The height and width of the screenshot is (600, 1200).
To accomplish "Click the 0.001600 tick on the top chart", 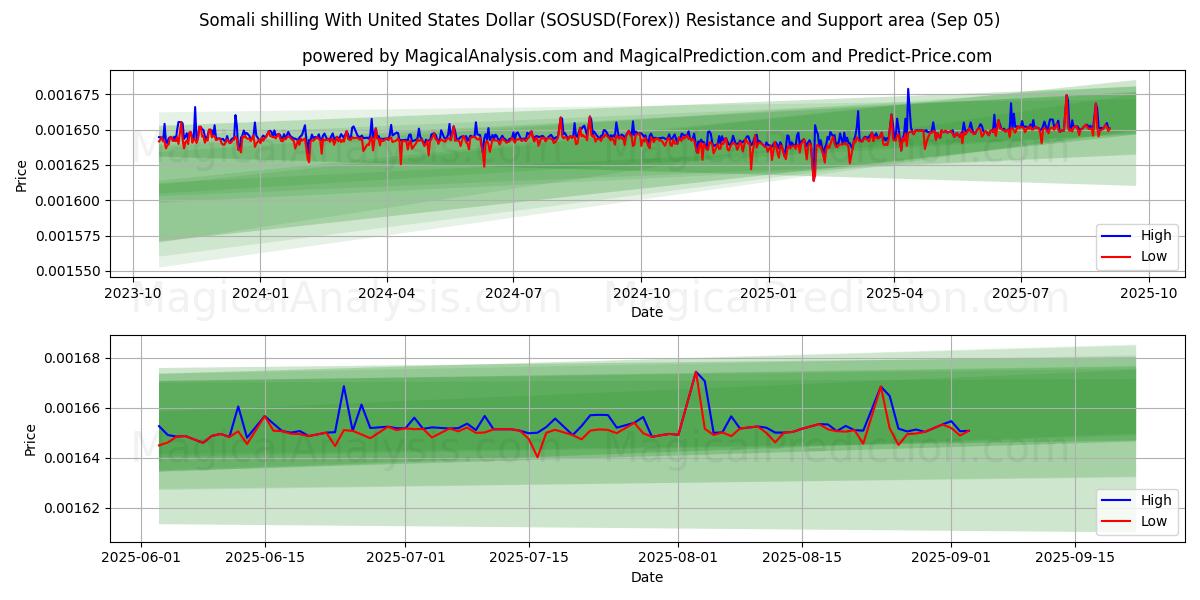I will pos(67,201).
